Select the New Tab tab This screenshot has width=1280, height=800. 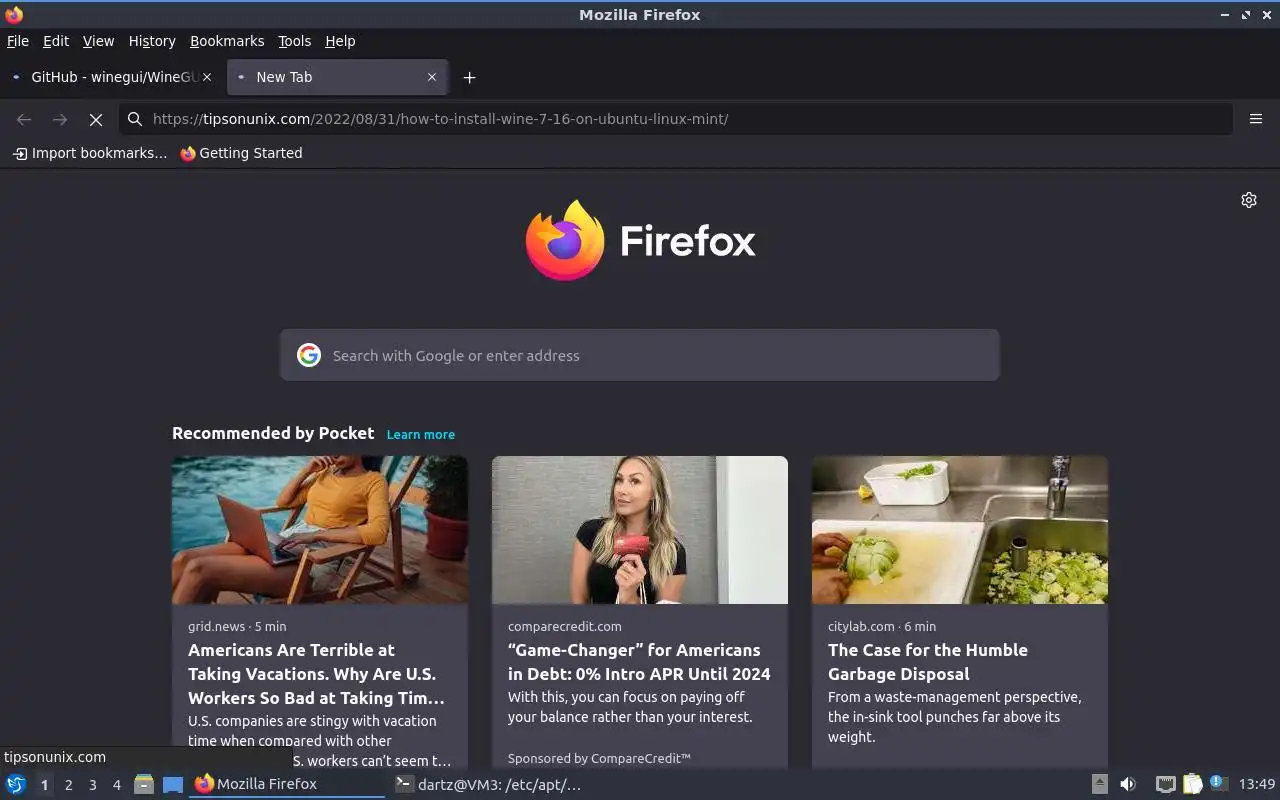coord(337,77)
